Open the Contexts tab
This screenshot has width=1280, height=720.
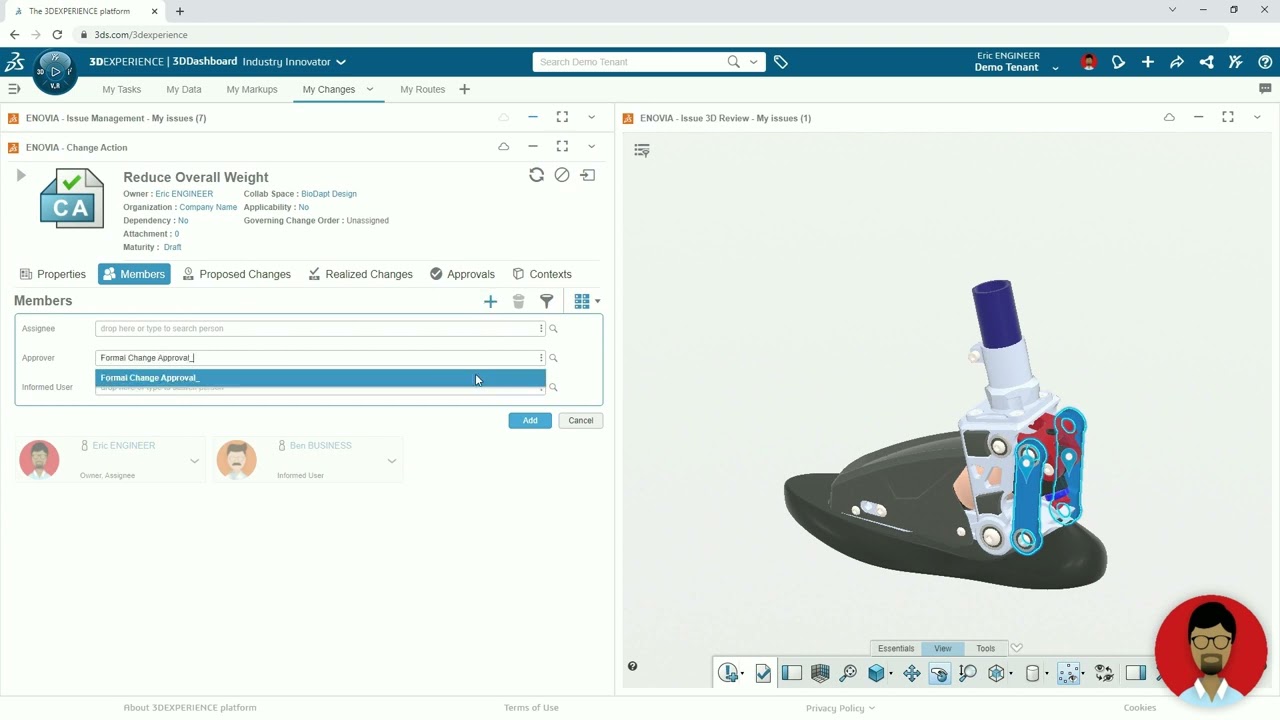(542, 274)
